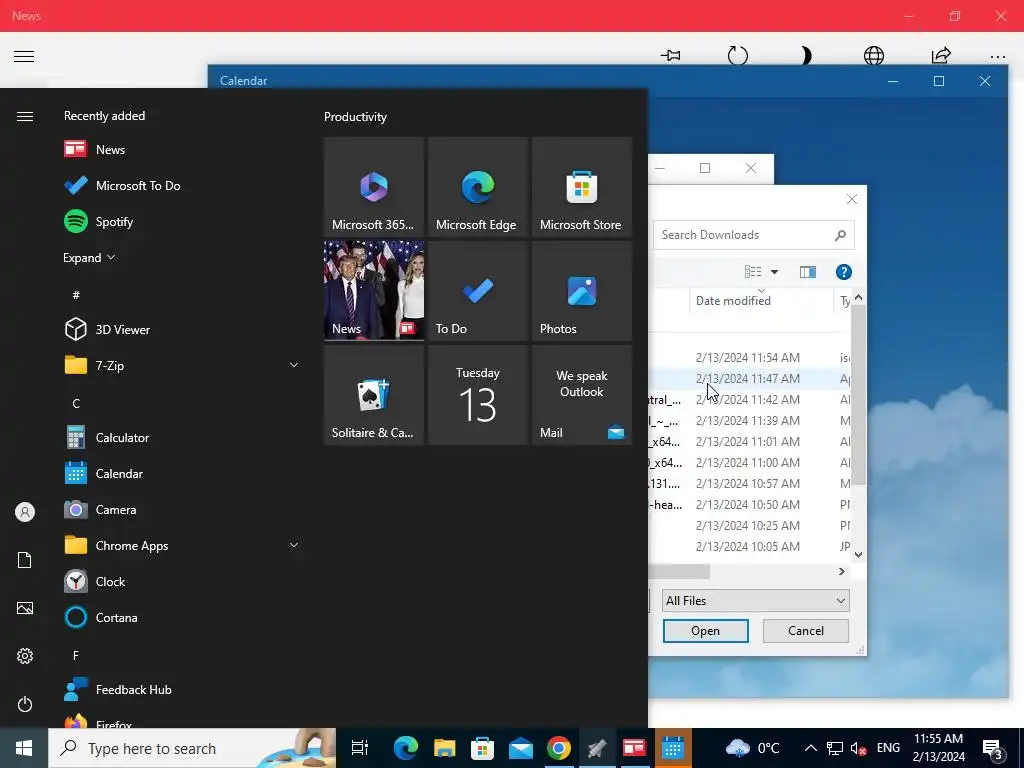Screen dimensions: 1024x768
Task: Open the Mail tile
Action: [581, 394]
